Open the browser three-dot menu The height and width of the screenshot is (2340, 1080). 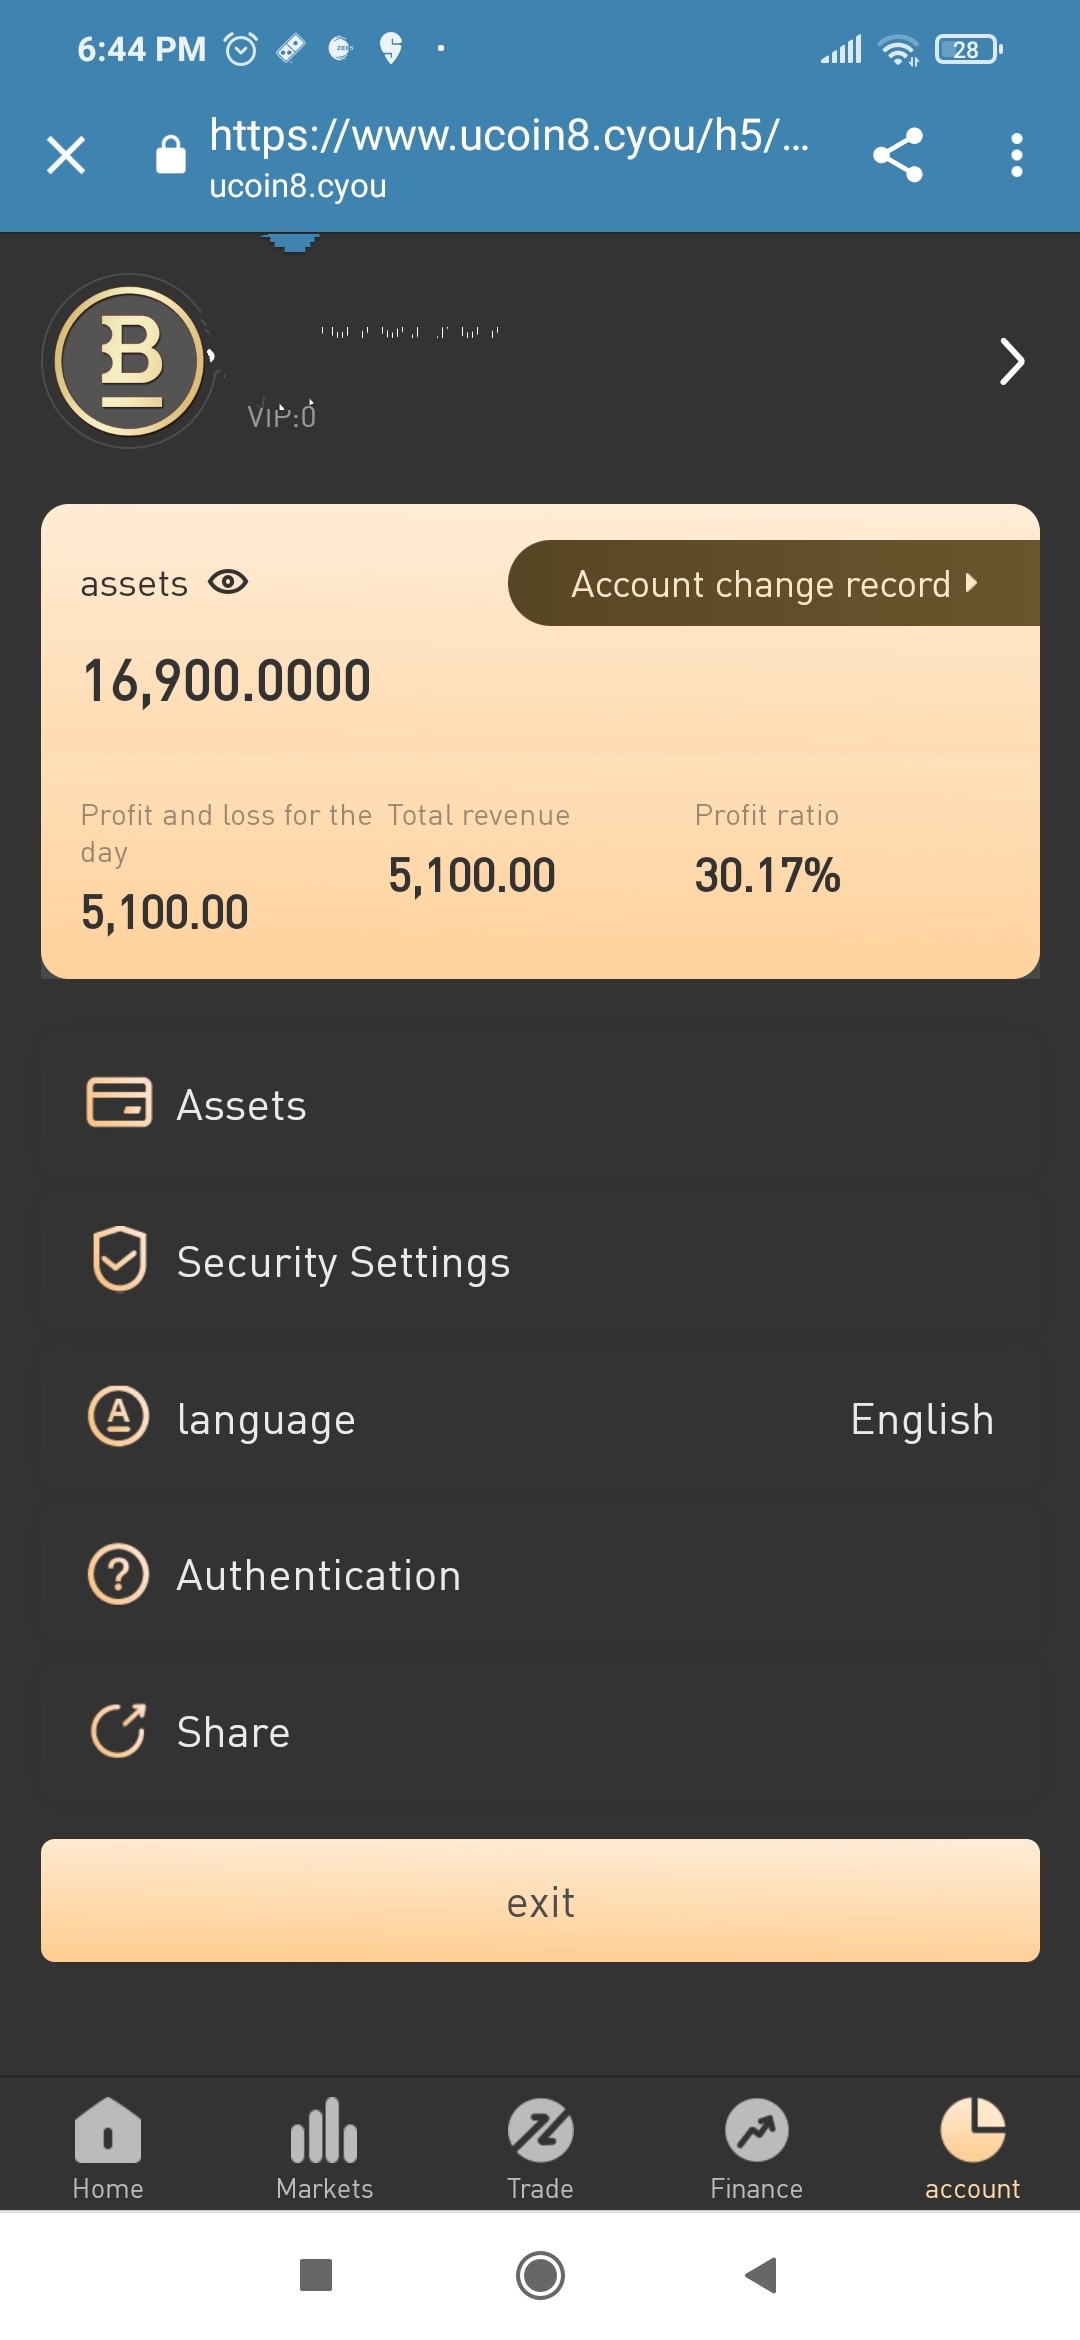(x=1016, y=155)
